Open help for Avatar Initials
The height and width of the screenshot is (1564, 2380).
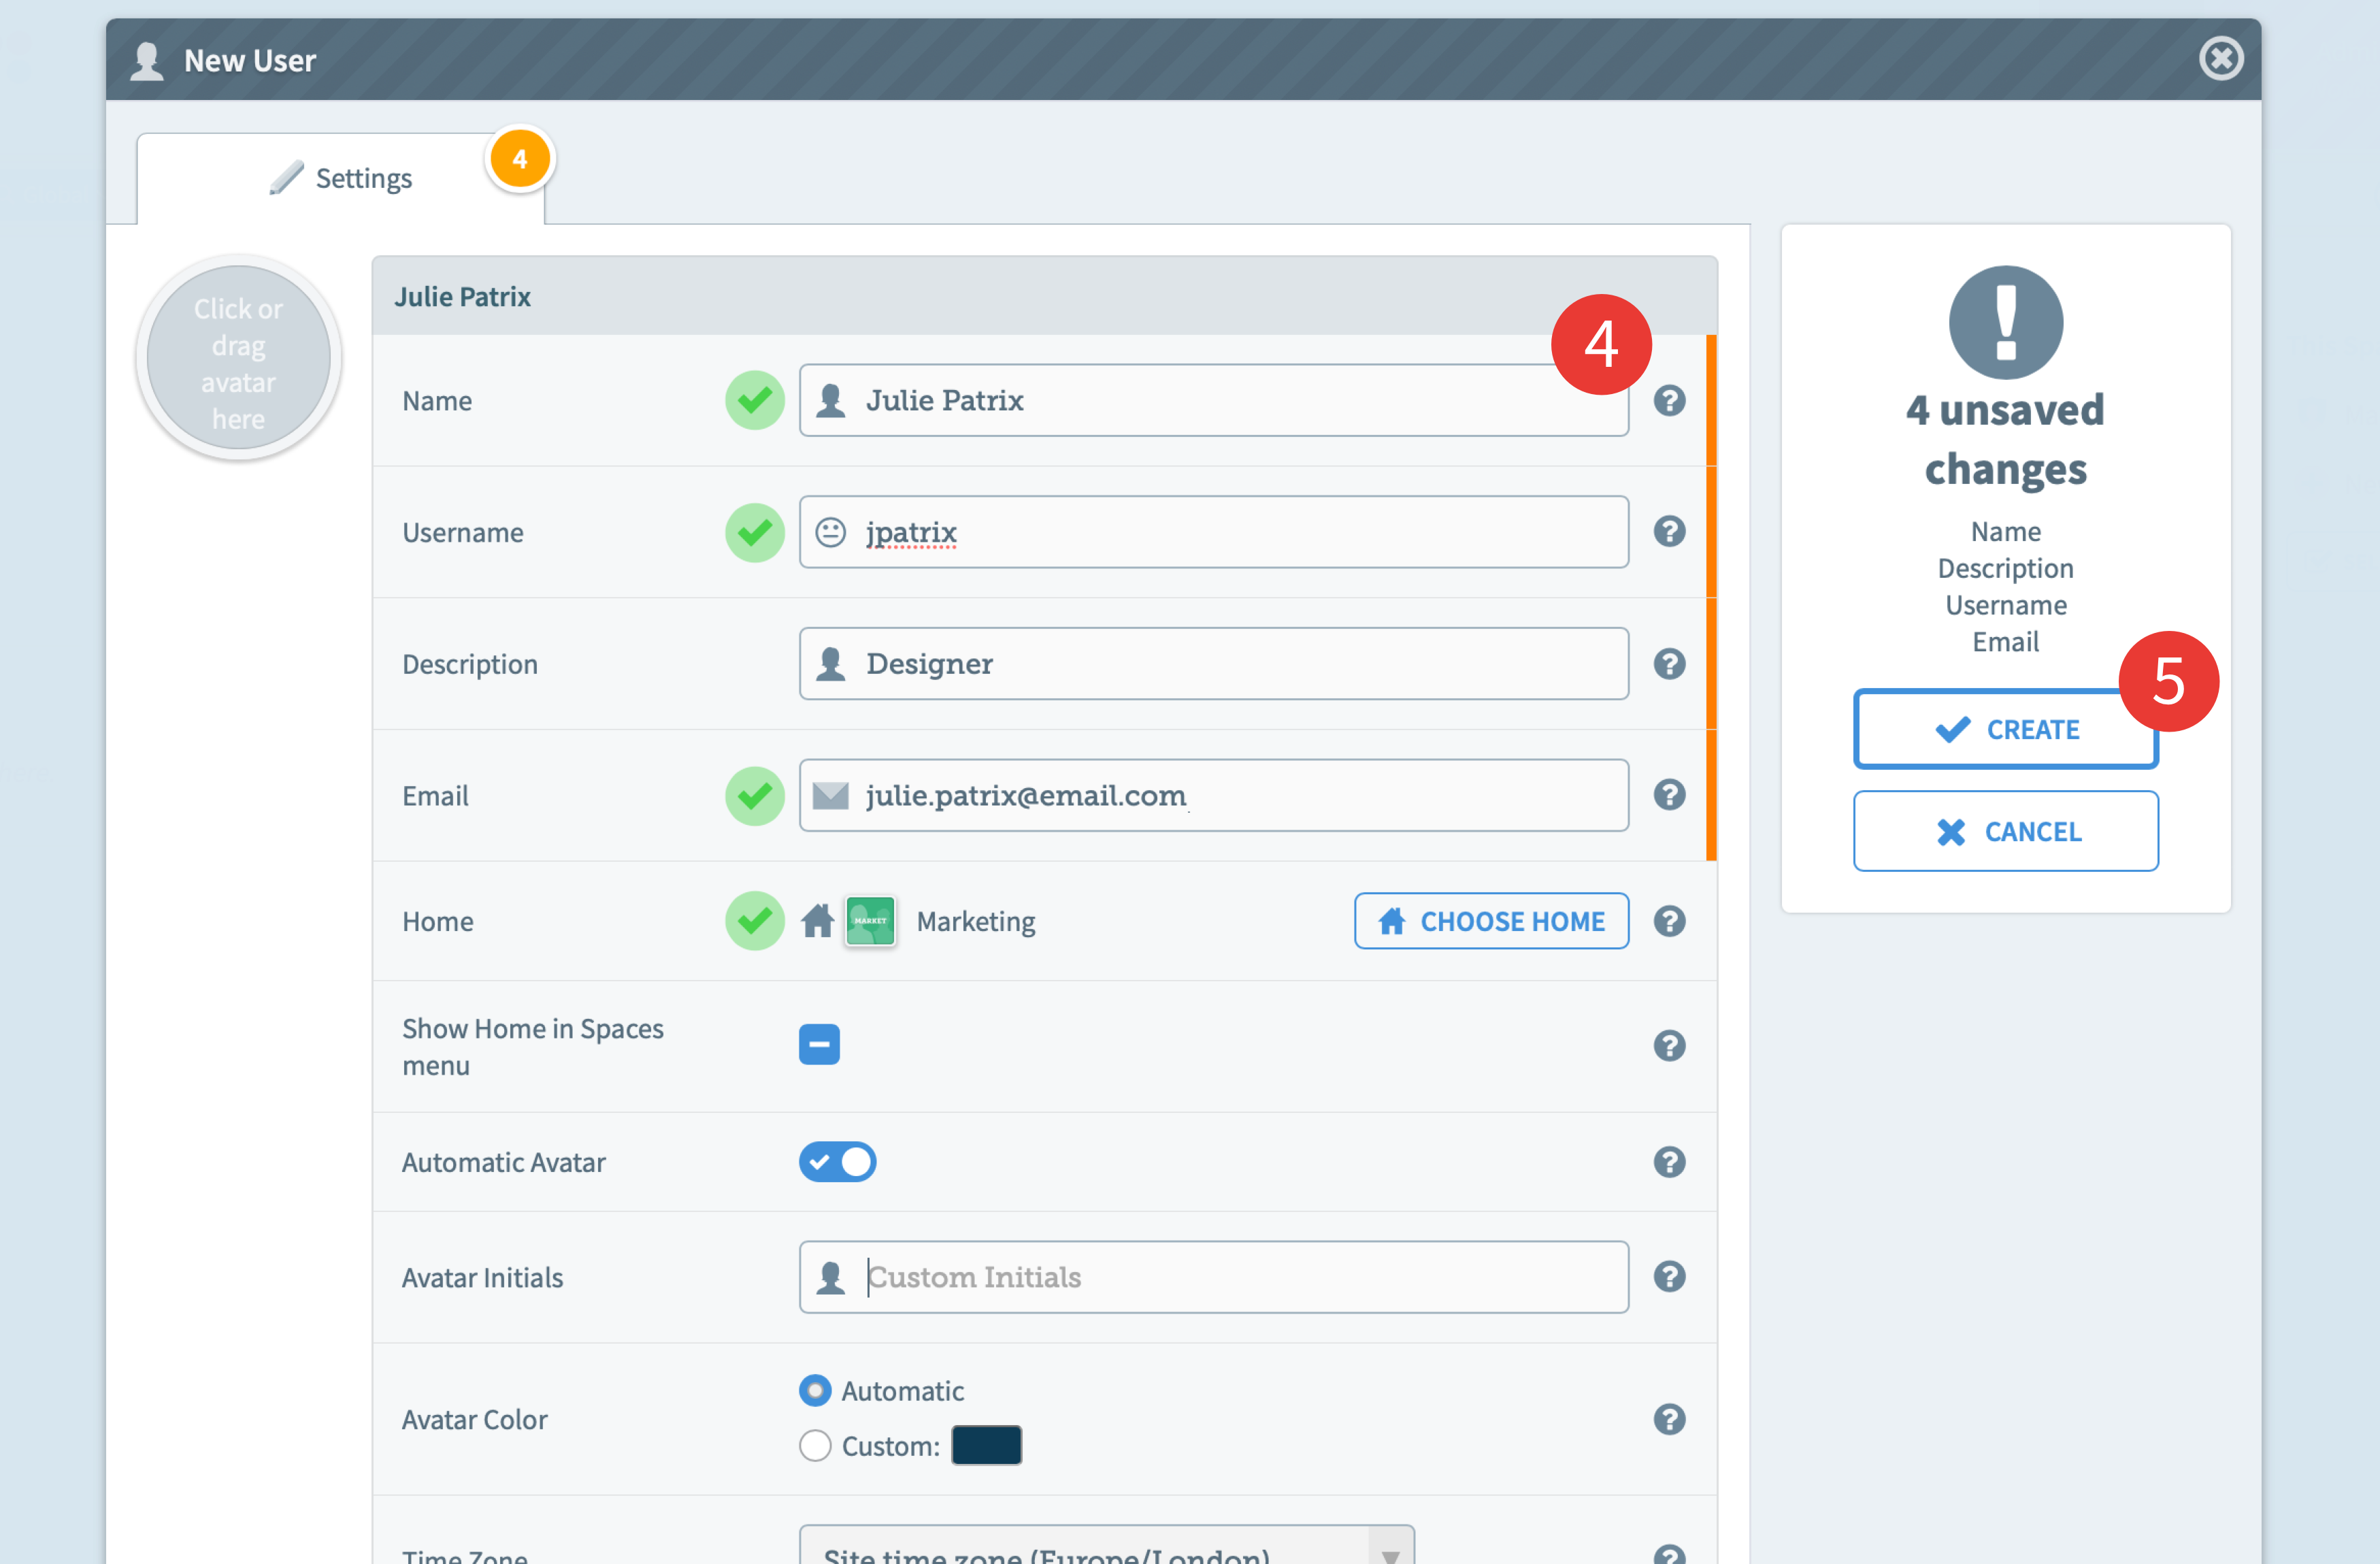[x=1669, y=1277]
